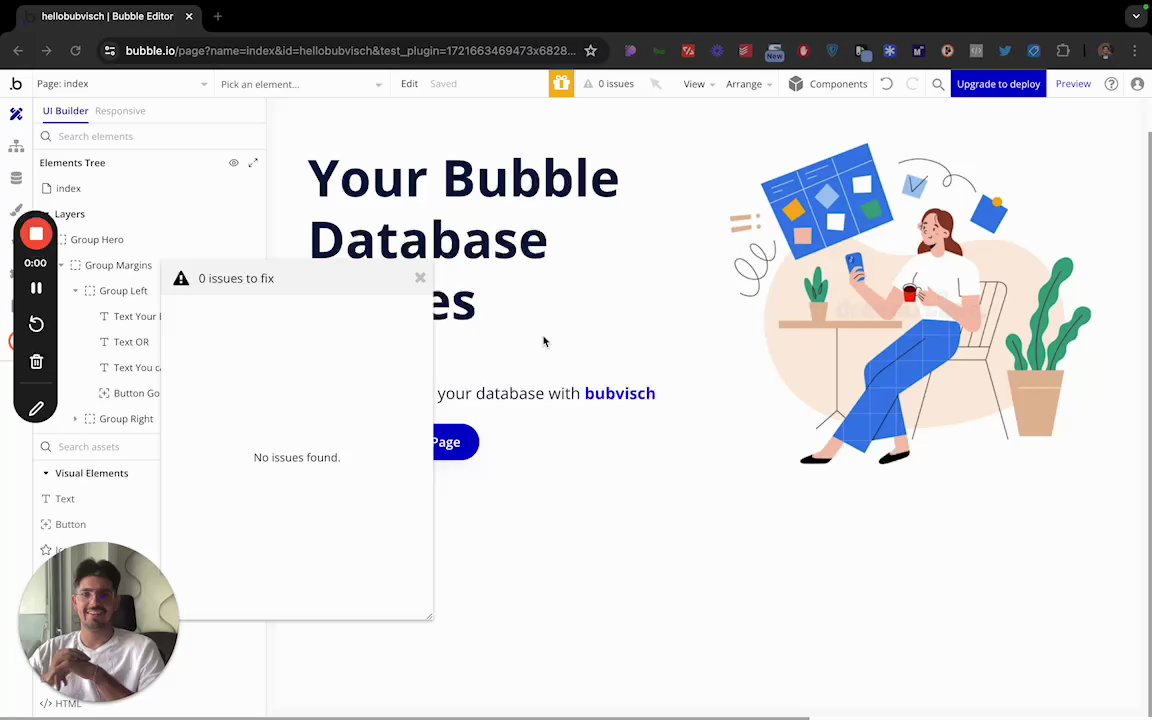Collapse the Group Left tree node
This screenshot has width=1152, height=720.
[75, 291]
